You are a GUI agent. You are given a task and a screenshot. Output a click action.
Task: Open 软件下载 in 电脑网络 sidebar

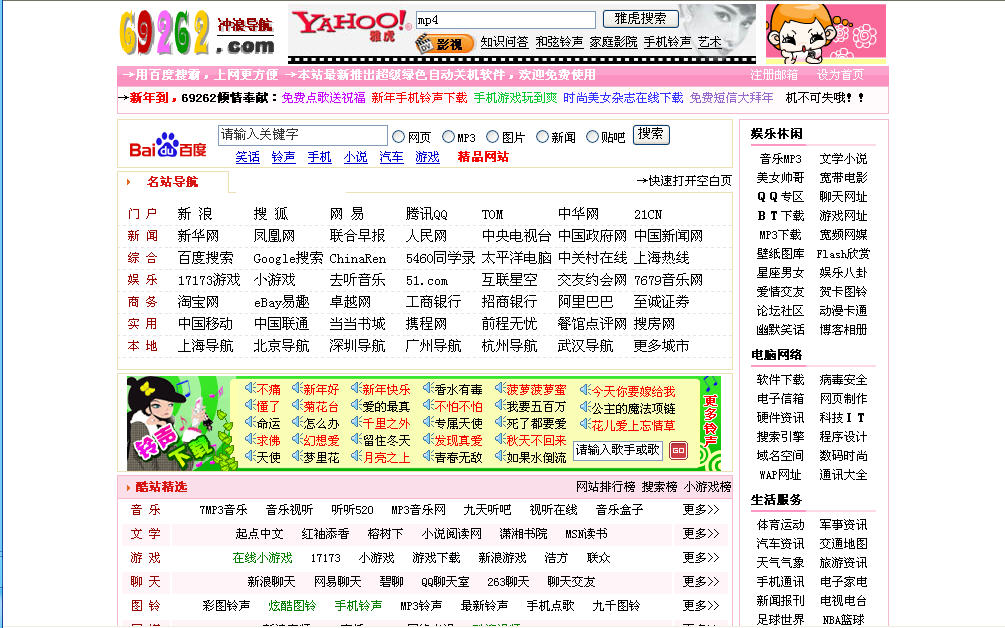tap(780, 380)
